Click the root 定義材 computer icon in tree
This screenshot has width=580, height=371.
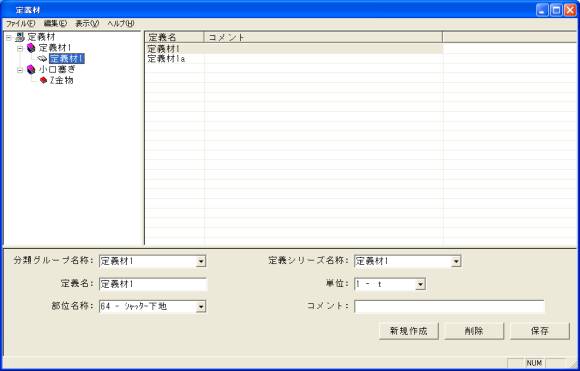coord(20,37)
